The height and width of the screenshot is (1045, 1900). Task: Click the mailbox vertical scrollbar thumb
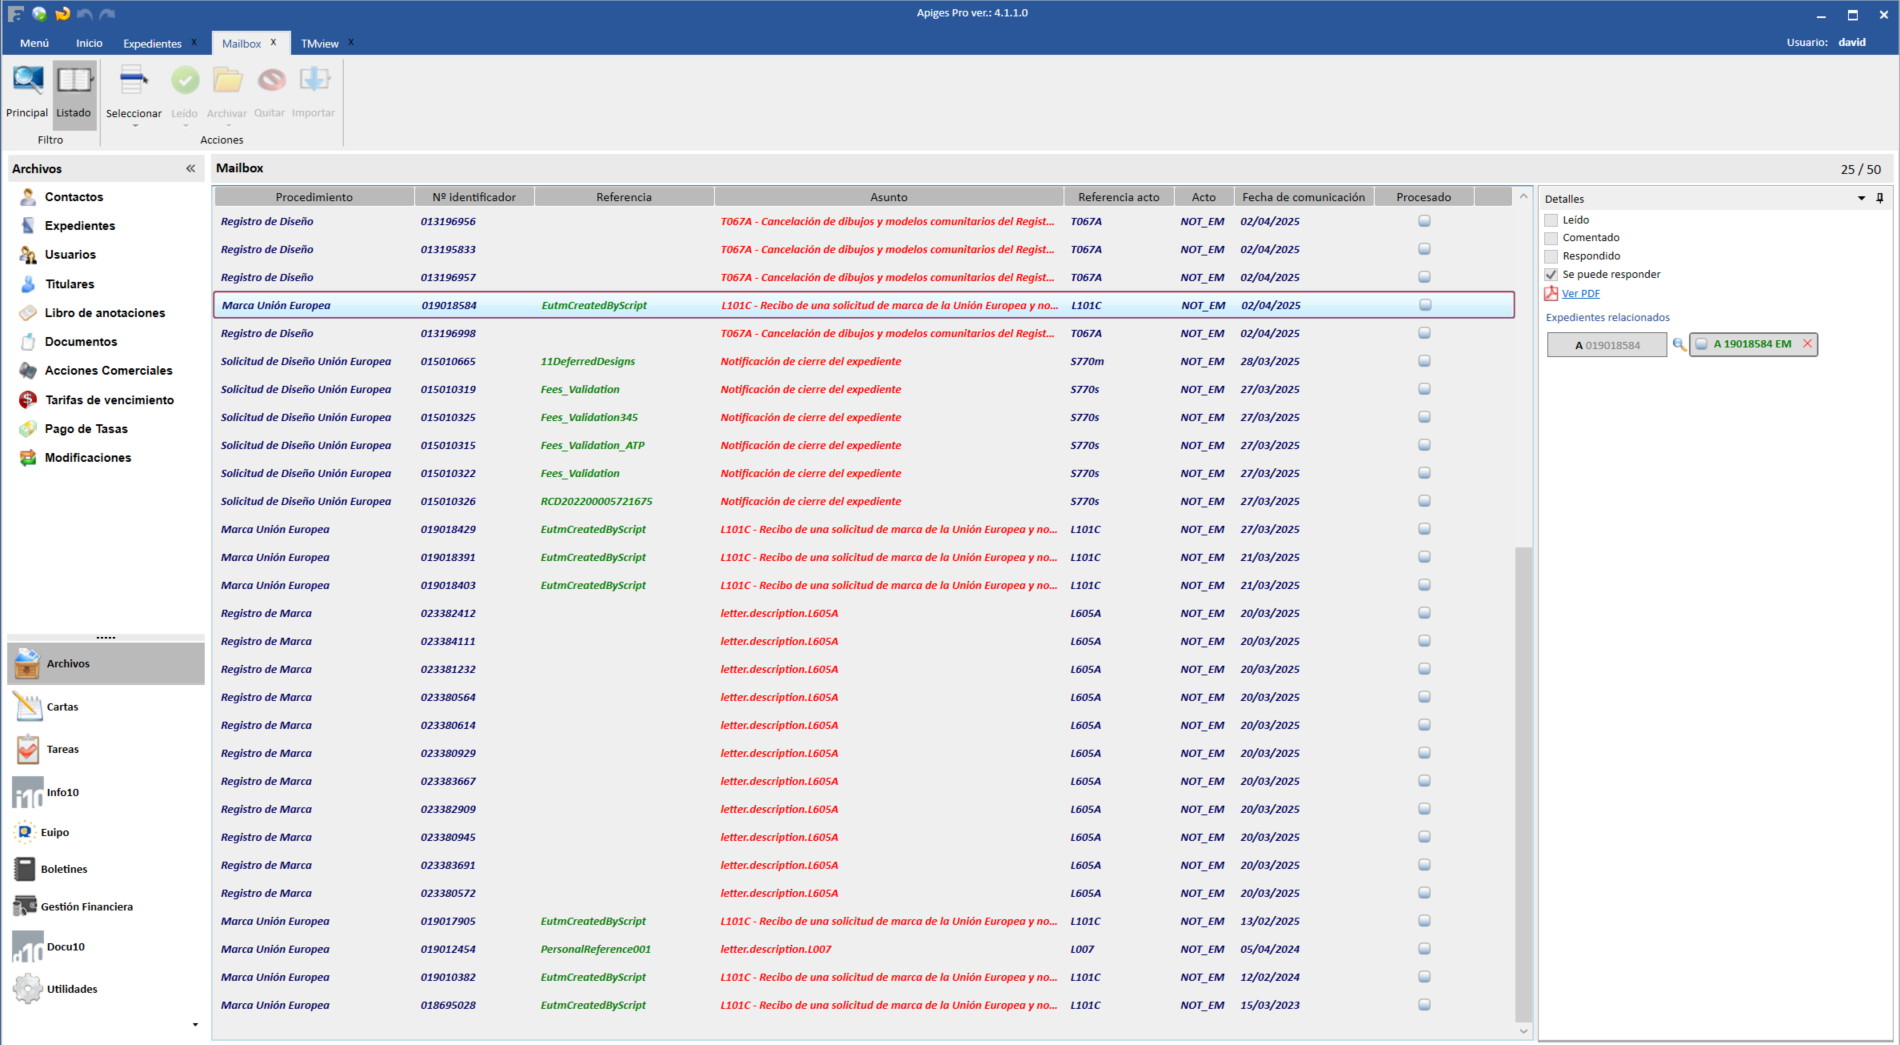coord(1523,784)
